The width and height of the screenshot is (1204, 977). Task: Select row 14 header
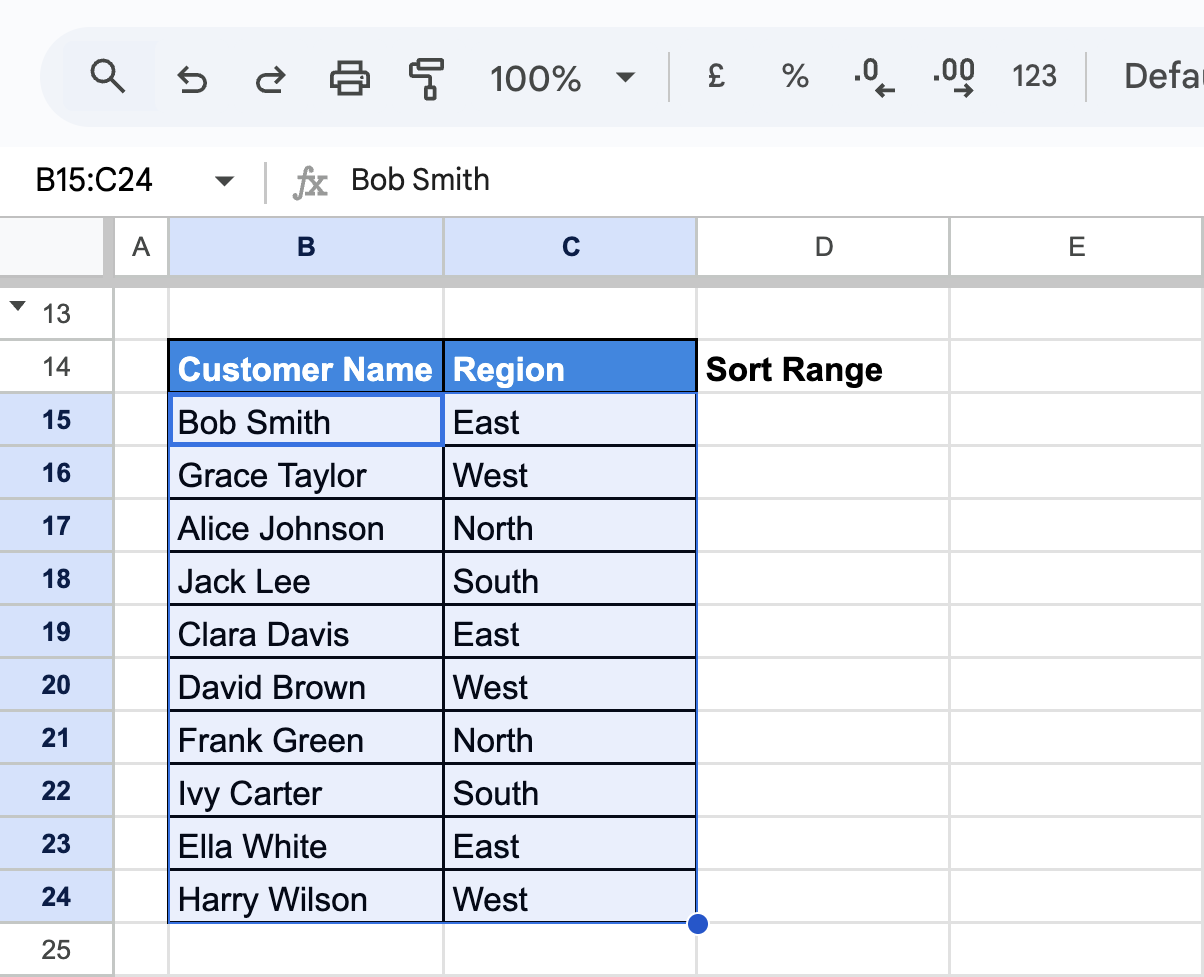(x=57, y=367)
